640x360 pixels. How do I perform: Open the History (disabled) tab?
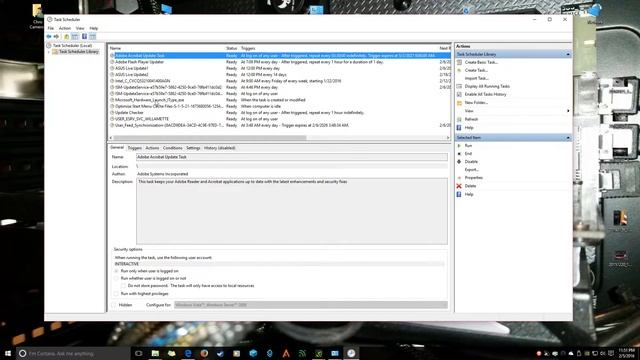click(x=220, y=148)
